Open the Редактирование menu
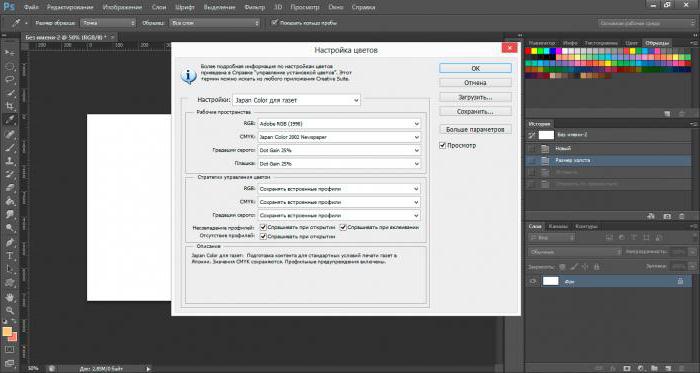This screenshot has width=700, height=373. pos(70,7)
